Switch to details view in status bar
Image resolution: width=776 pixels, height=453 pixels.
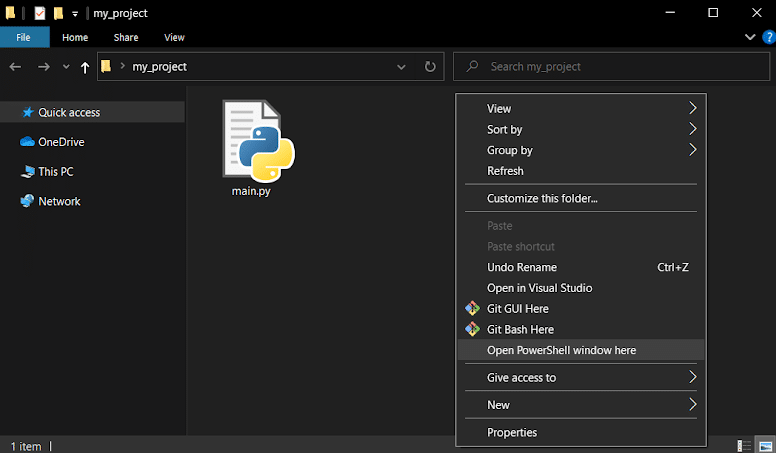744,446
